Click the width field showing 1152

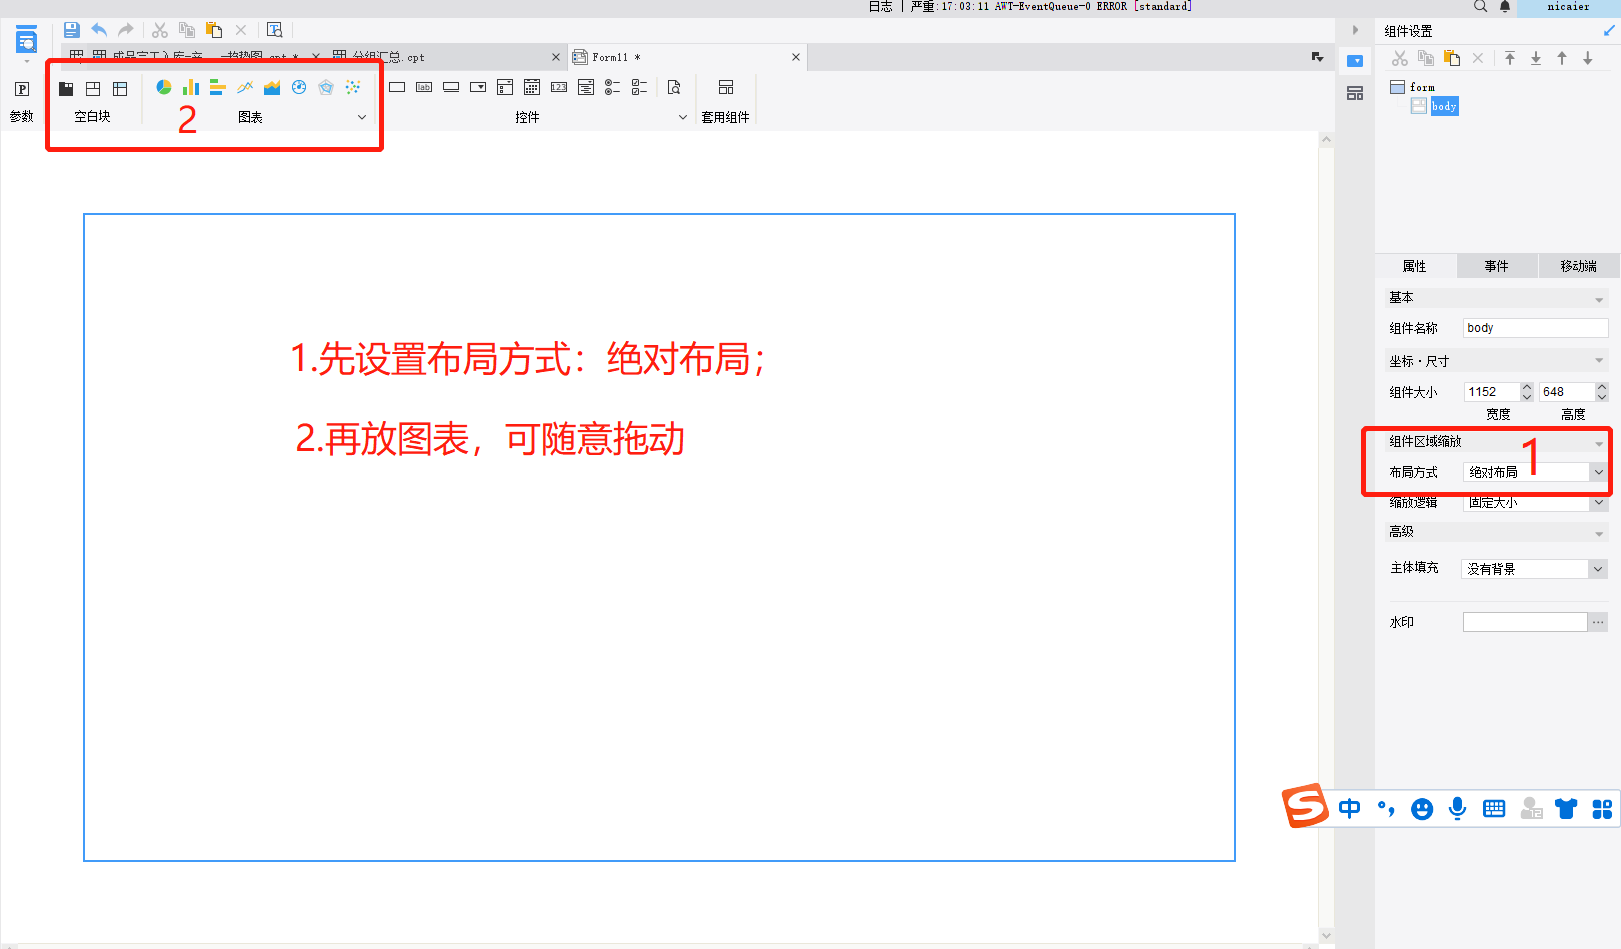click(1491, 392)
